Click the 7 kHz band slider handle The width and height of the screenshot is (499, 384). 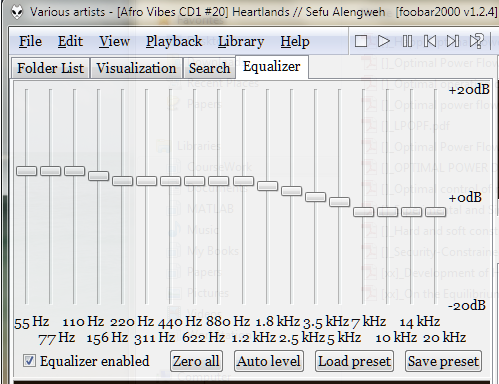(x=363, y=212)
